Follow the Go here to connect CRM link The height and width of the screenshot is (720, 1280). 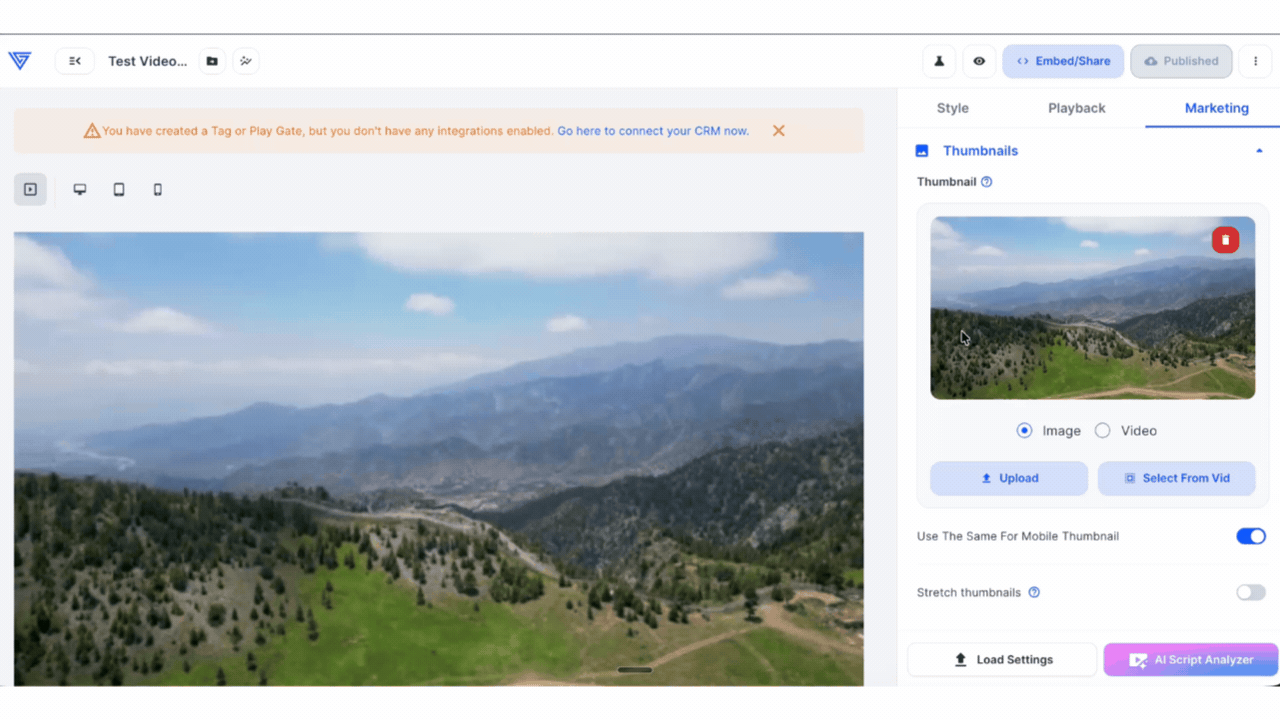coord(653,131)
